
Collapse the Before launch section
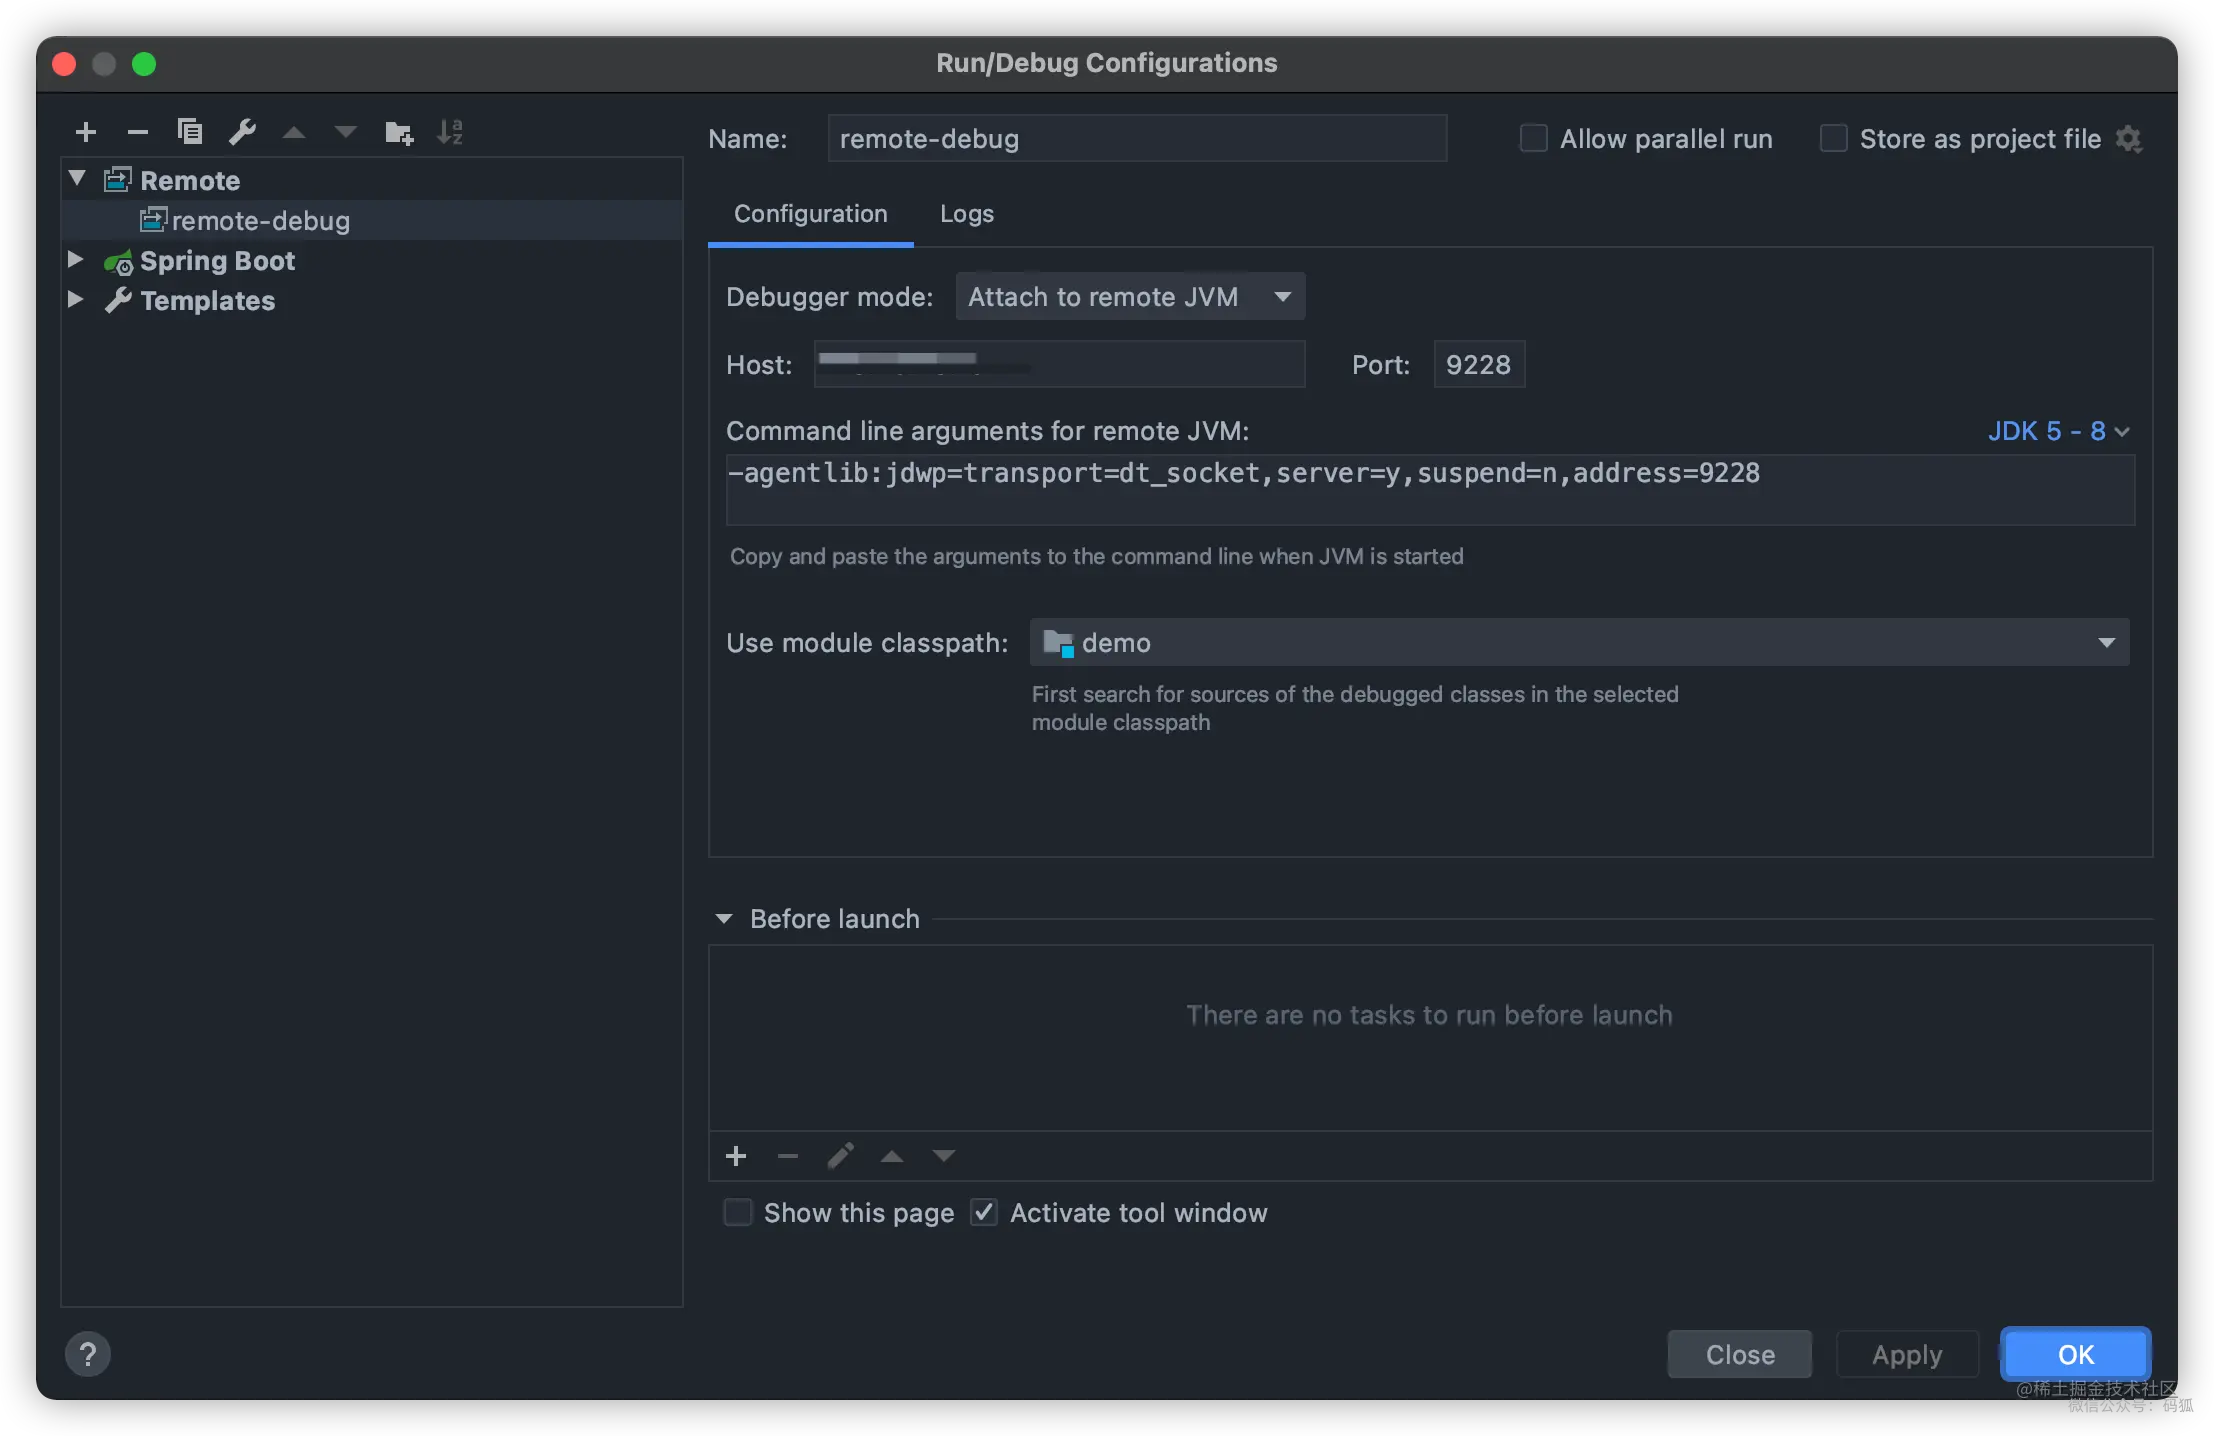coord(724,918)
